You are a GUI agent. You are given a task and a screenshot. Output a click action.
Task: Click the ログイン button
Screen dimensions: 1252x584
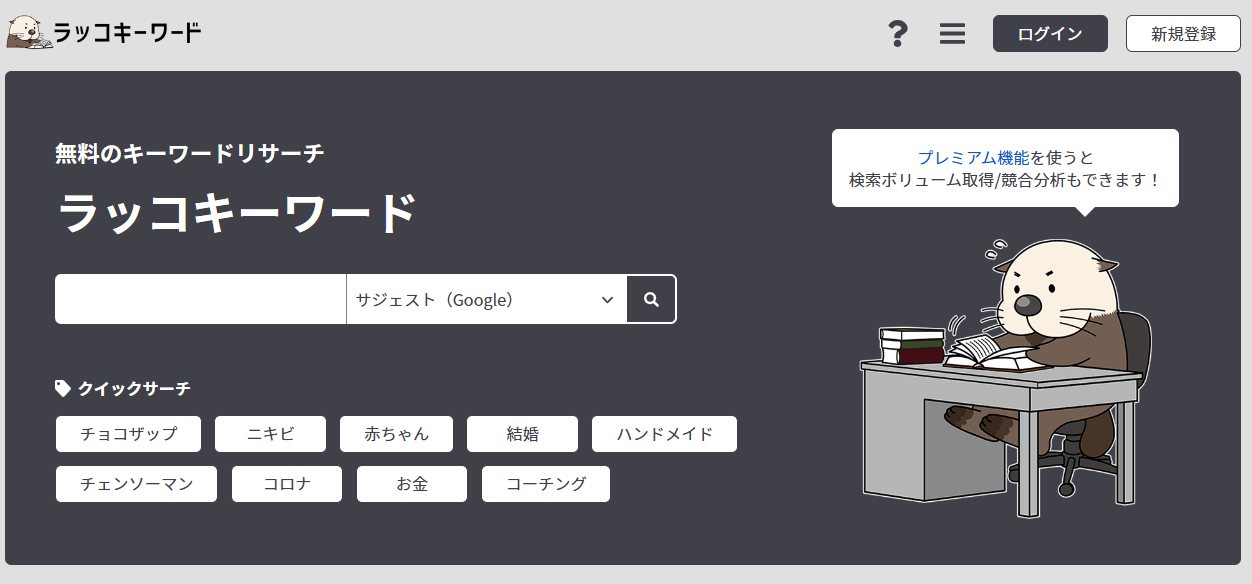pyautogui.click(x=1050, y=33)
